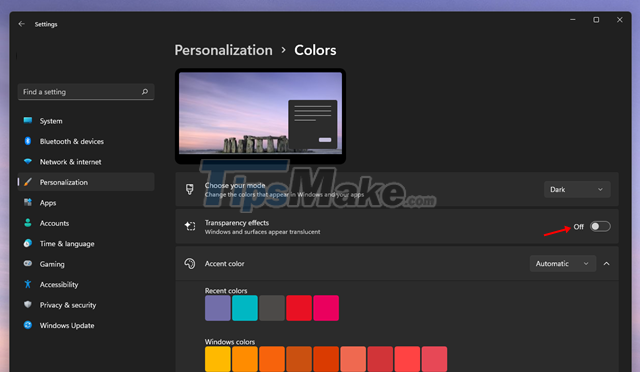Click the Bluetooth icon in sidebar
Screen dimensions: 640x372
28,141
